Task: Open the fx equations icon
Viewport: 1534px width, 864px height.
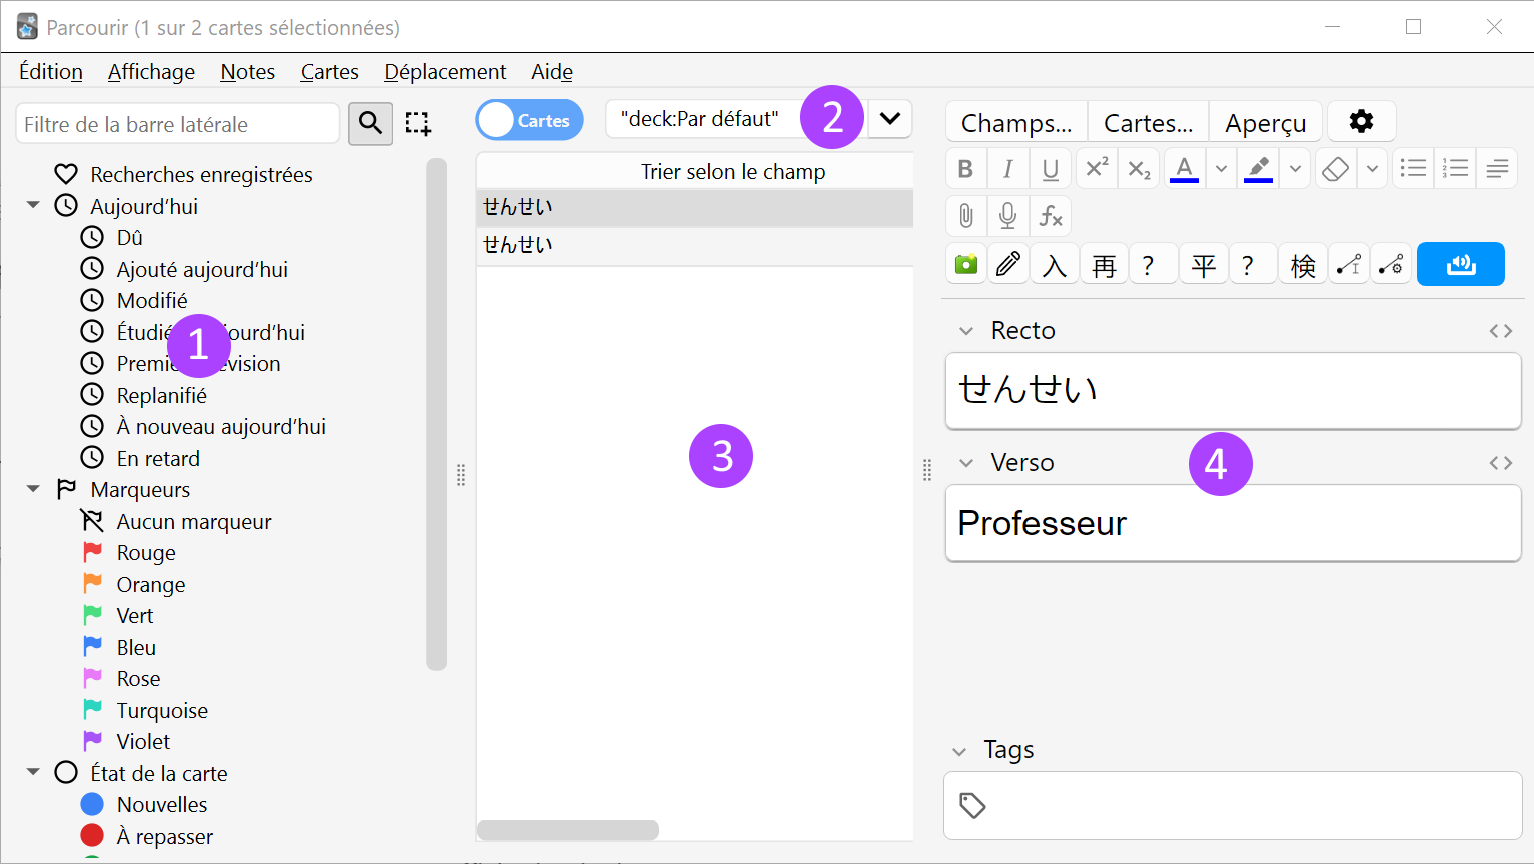Action: pyautogui.click(x=1051, y=216)
